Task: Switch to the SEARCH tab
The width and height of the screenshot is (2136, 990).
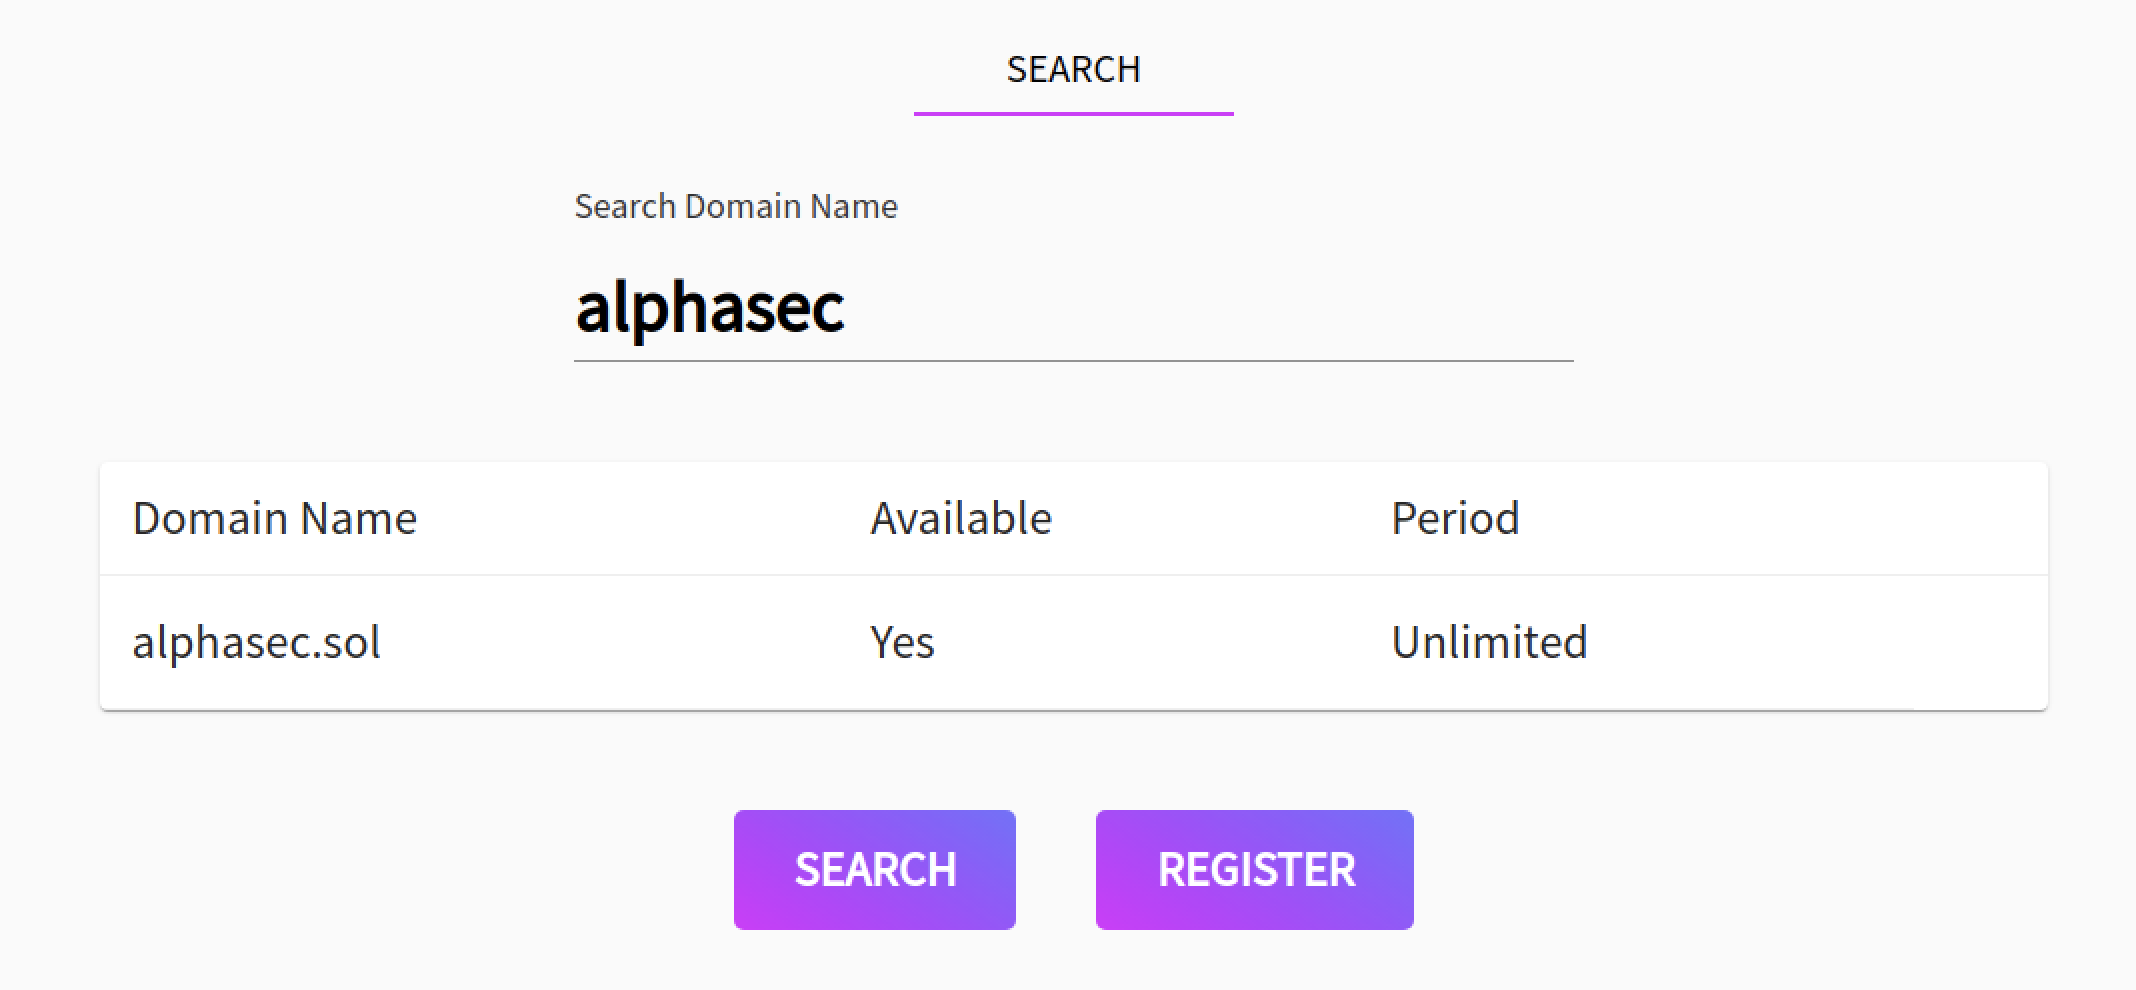Action: (1072, 68)
